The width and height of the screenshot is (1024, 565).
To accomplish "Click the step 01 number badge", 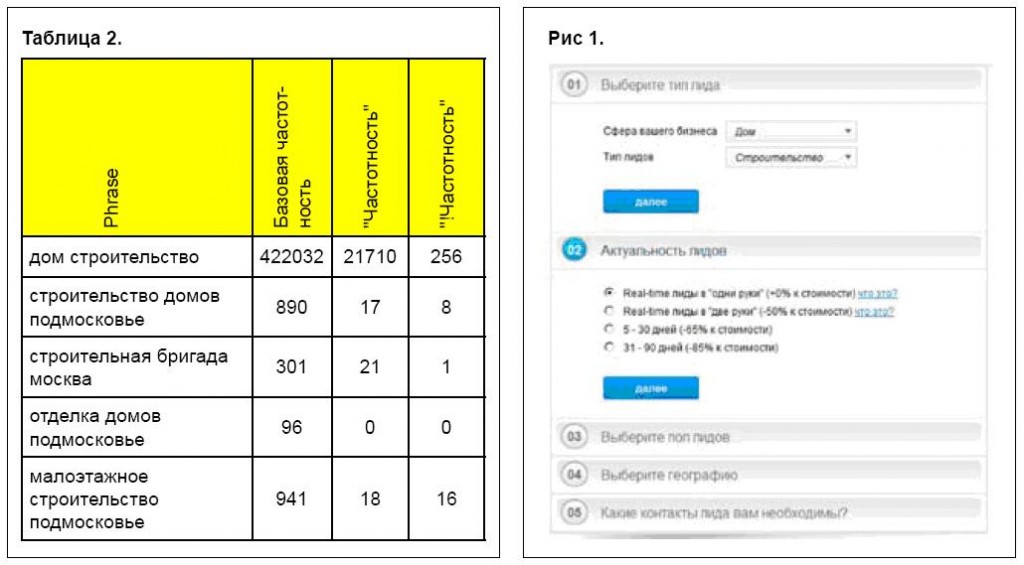I will pyautogui.click(x=574, y=84).
